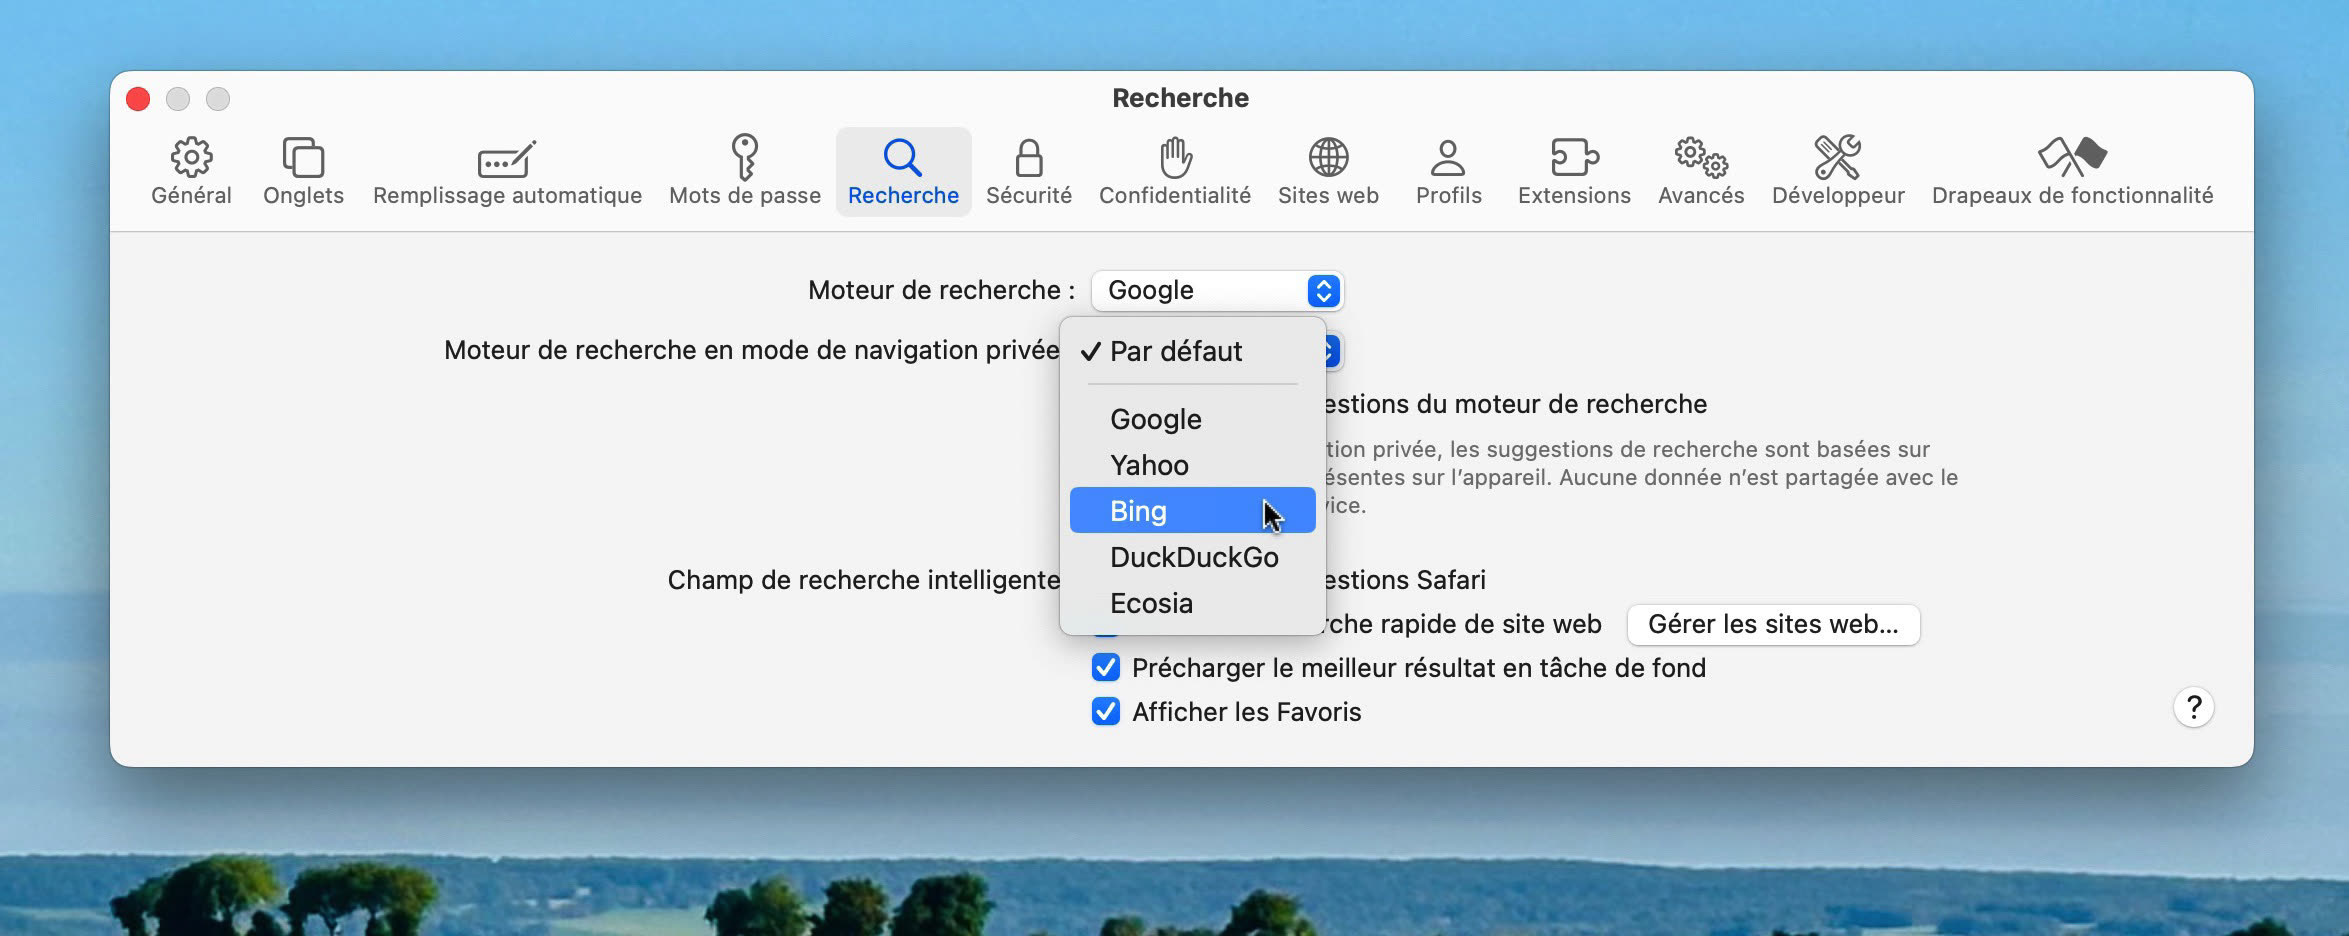The image size is (2349, 936).
Task: Uncheck Précharger le meilleur résultat
Action: [x=1106, y=667]
